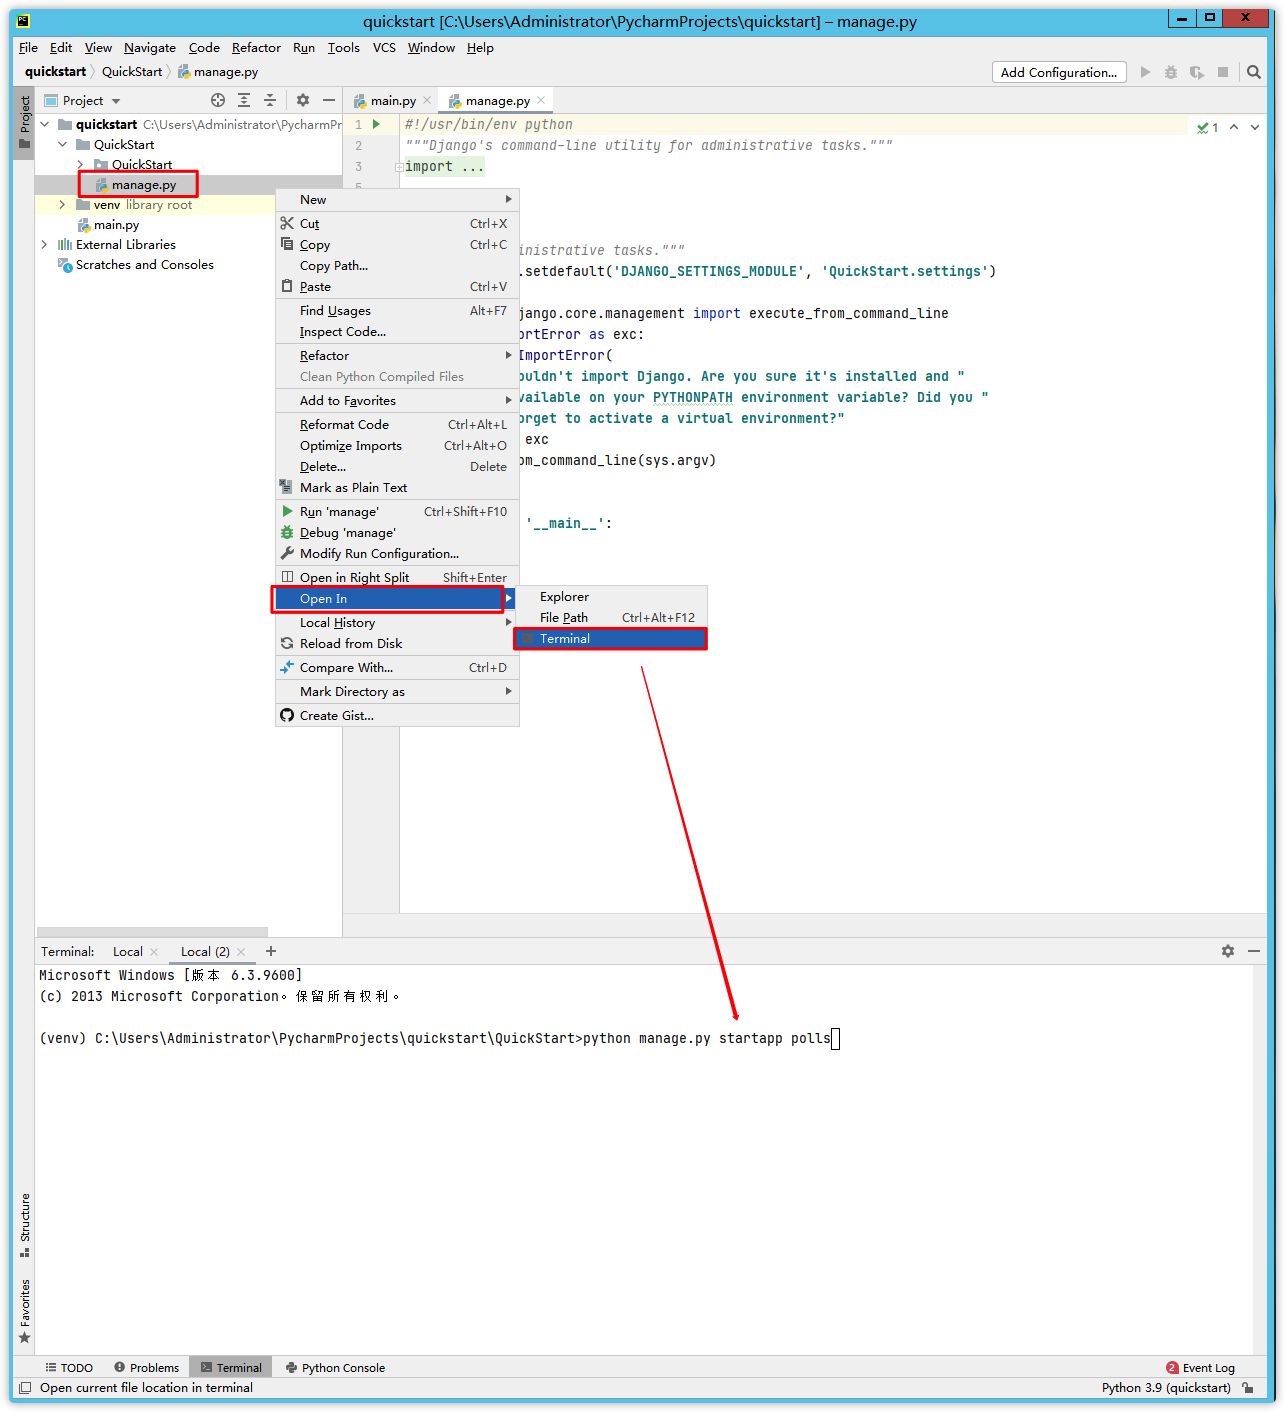Click the Project tree horizontal scrollbar
Screen dimensions: 1285x1412
coord(152,932)
